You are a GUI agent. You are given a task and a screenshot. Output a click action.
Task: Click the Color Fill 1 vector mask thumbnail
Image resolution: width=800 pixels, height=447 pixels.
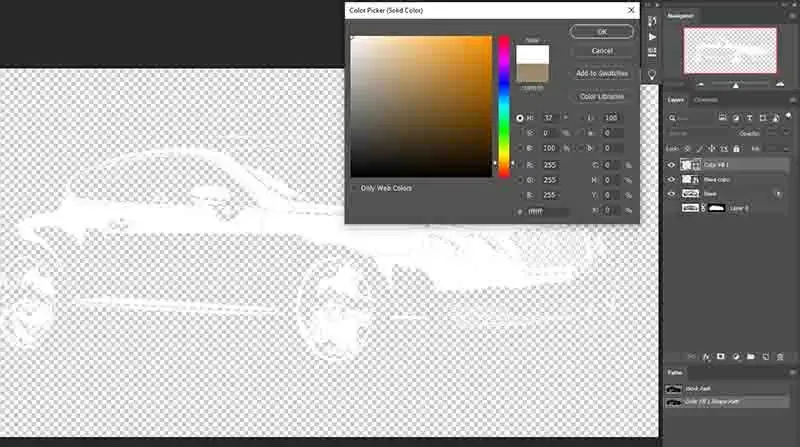click(696, 165)
